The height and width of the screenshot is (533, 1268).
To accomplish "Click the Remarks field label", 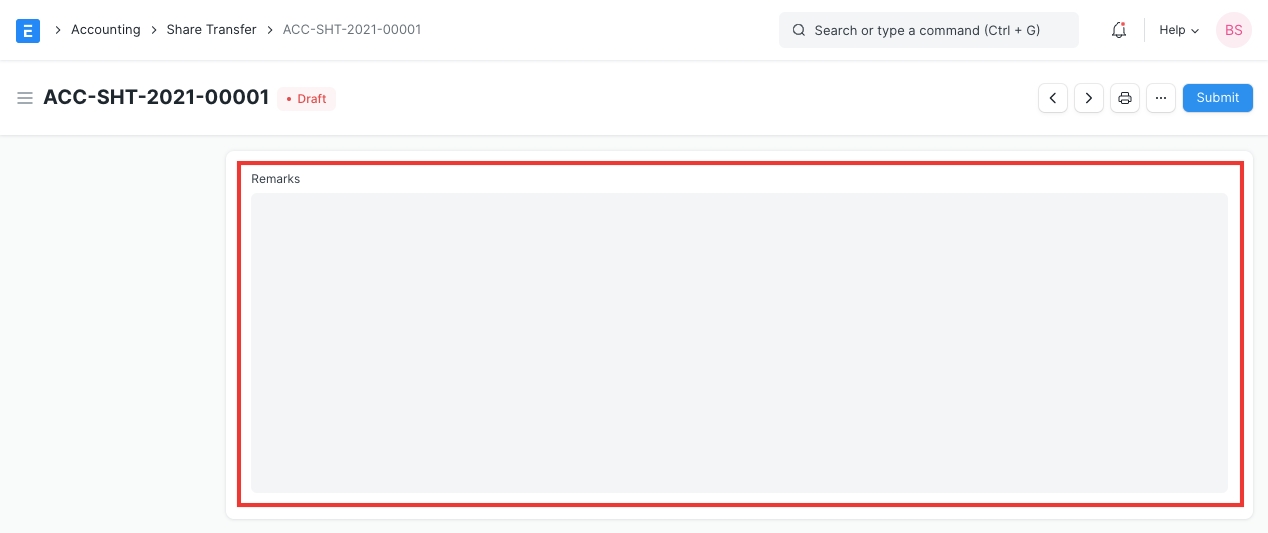I will click(x=275, y=179).
